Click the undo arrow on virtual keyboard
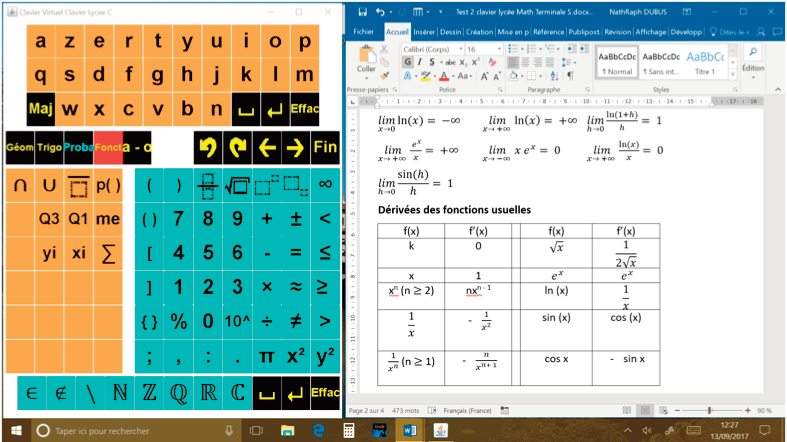 [x=208, y=147]
